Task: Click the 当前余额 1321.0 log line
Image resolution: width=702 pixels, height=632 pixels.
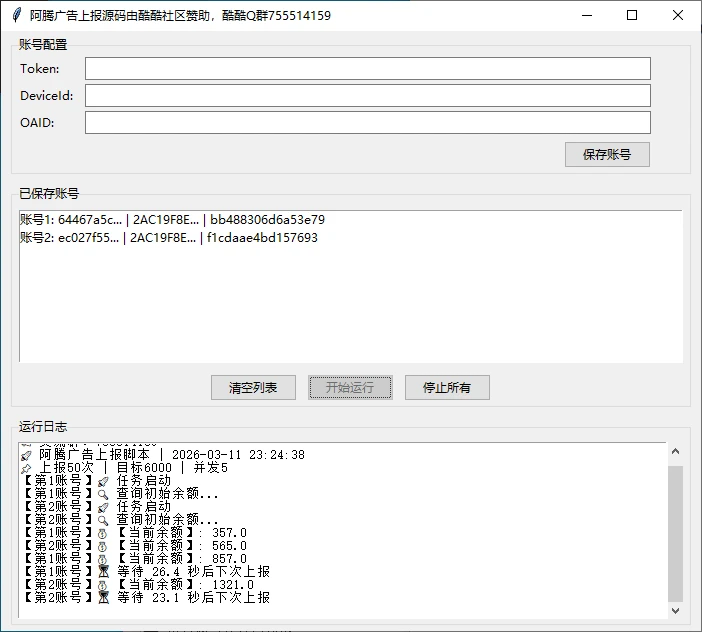Action: [x=138, y=585]
